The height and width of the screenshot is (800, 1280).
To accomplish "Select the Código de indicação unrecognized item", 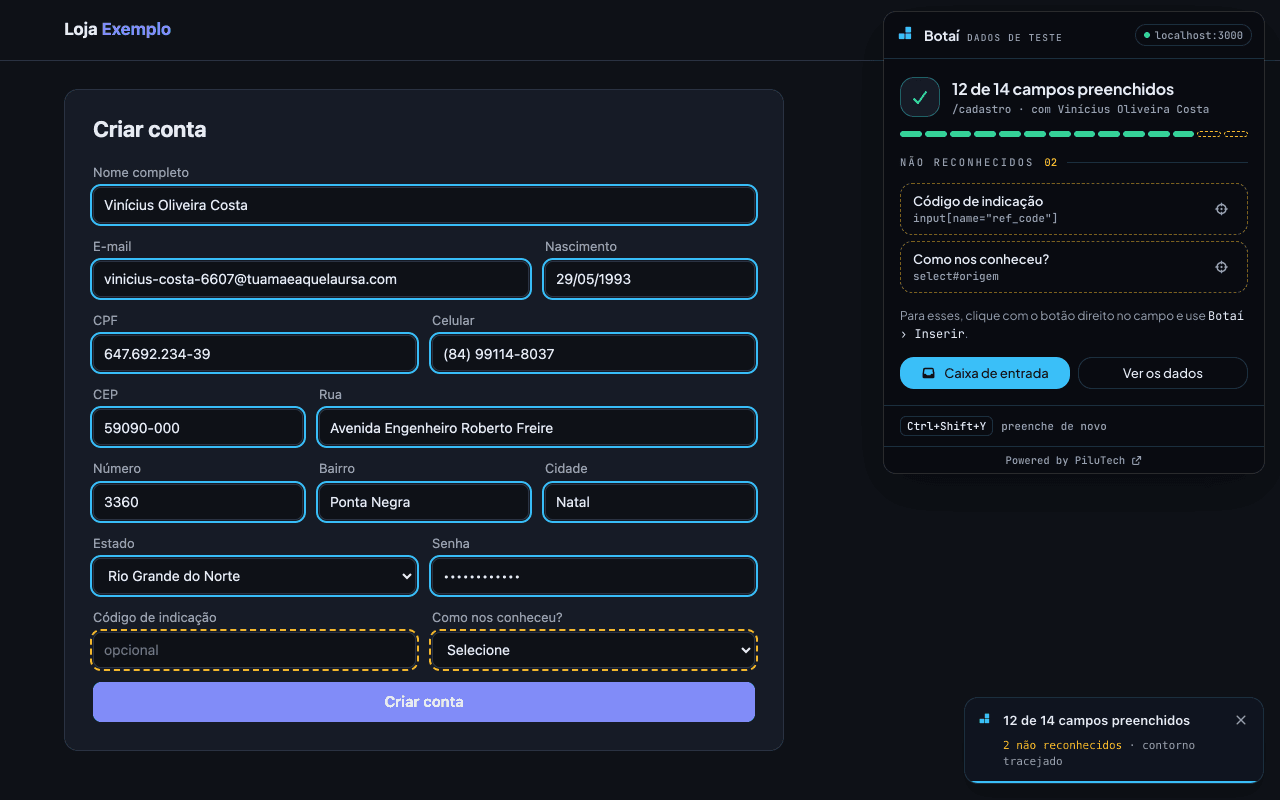I will [x=1074, y=209].
